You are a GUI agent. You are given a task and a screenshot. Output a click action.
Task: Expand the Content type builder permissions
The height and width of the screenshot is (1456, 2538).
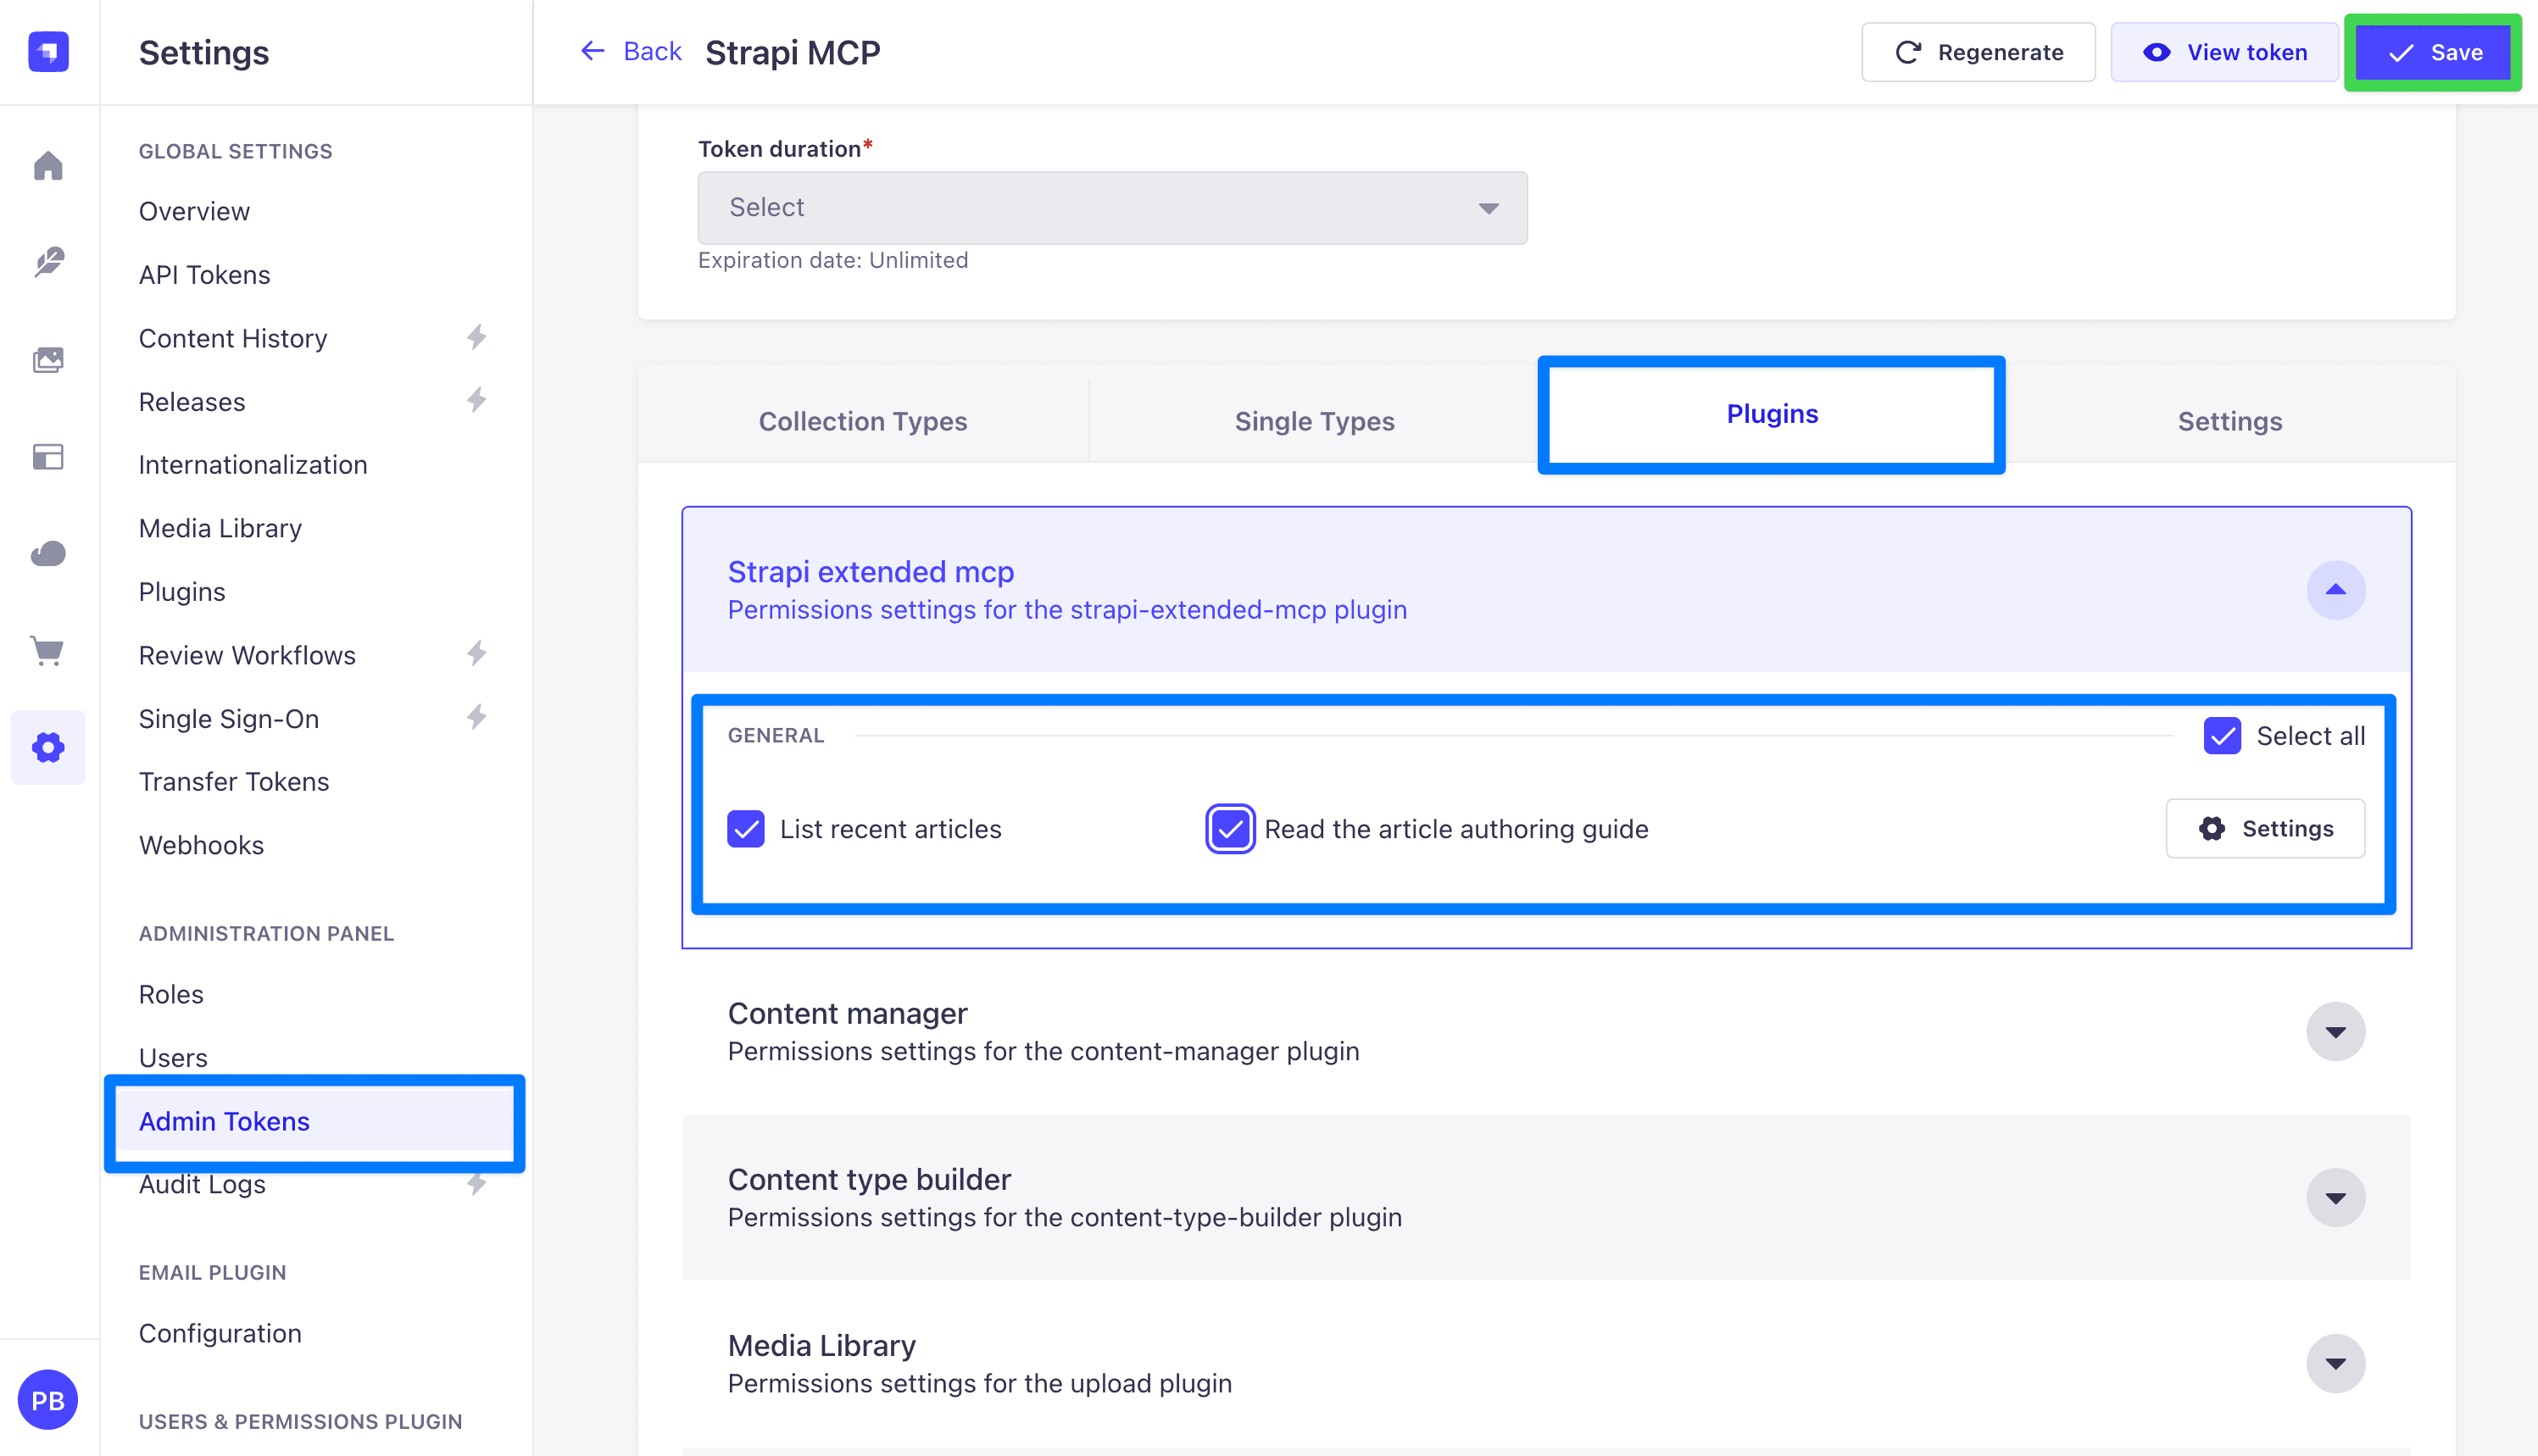click(2335, 1198)
